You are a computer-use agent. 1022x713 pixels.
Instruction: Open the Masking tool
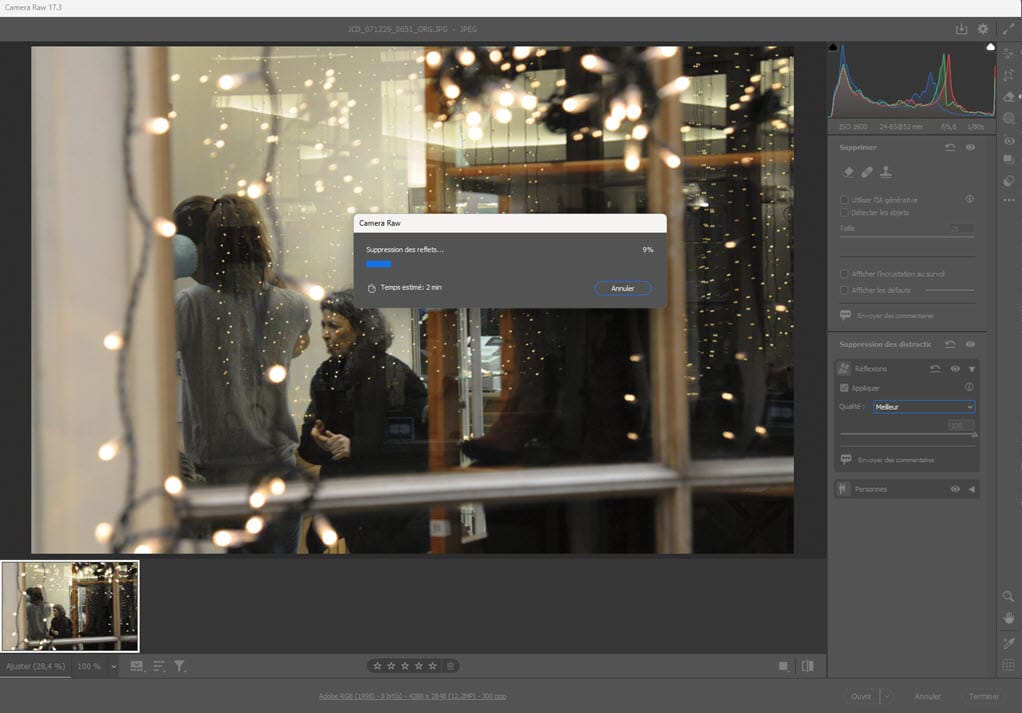tap(1008, 118)
